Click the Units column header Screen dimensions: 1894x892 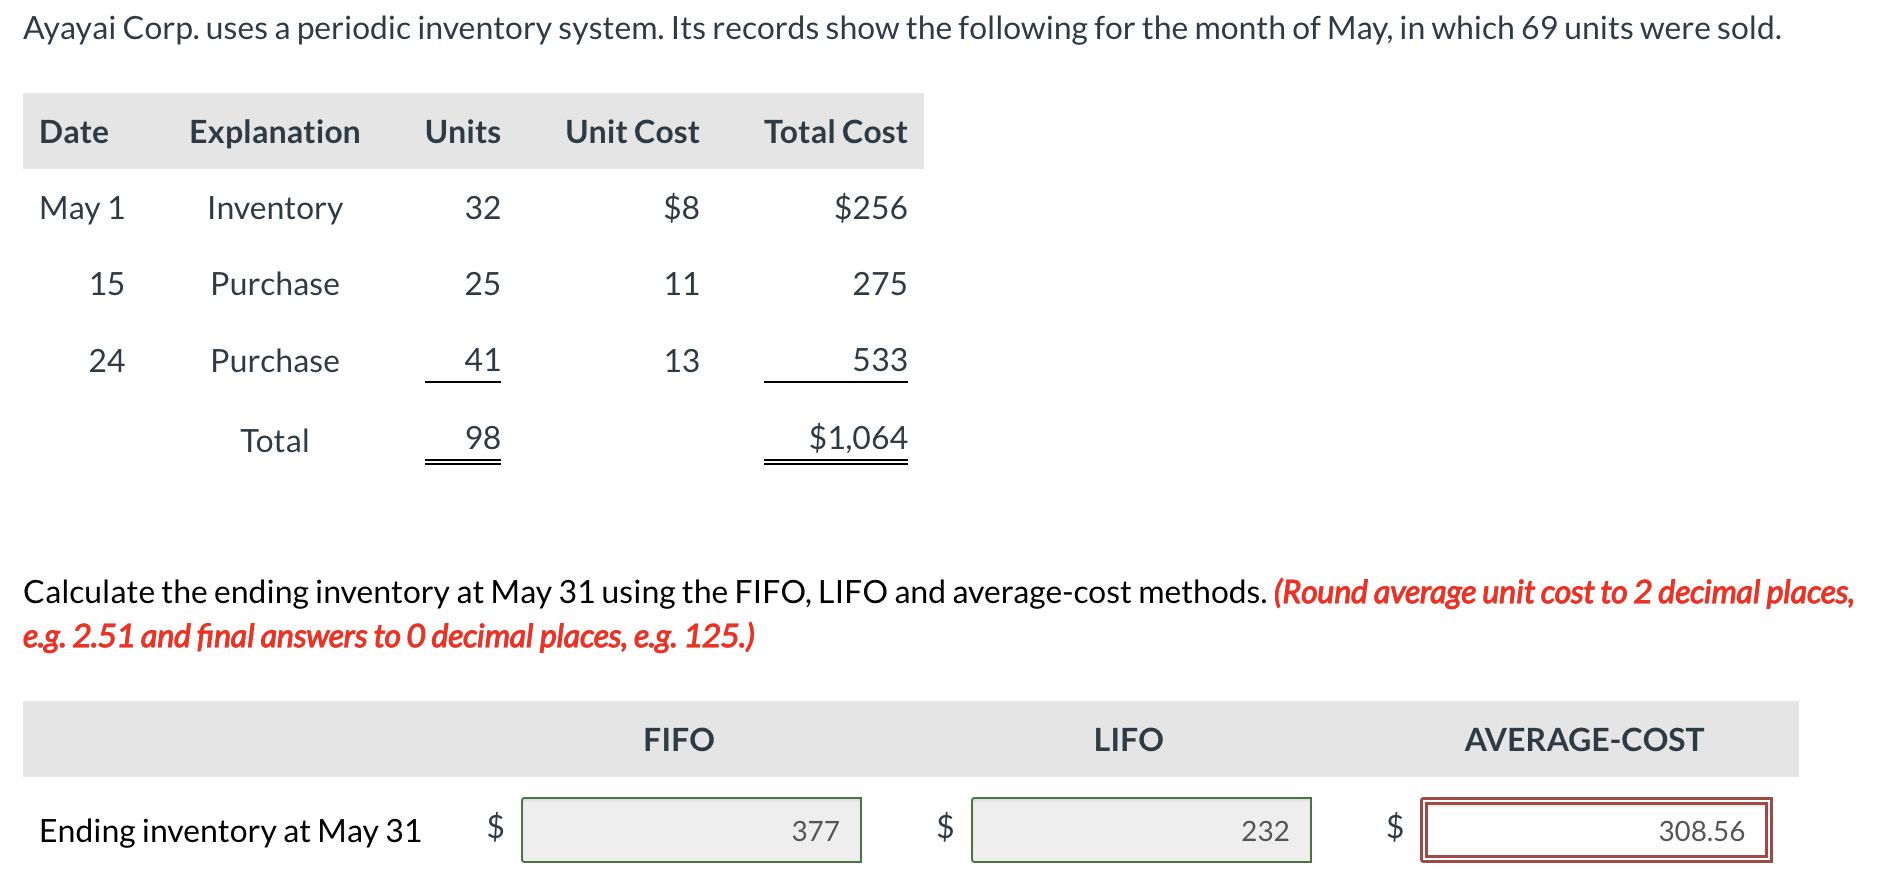[x=463, y=132]
